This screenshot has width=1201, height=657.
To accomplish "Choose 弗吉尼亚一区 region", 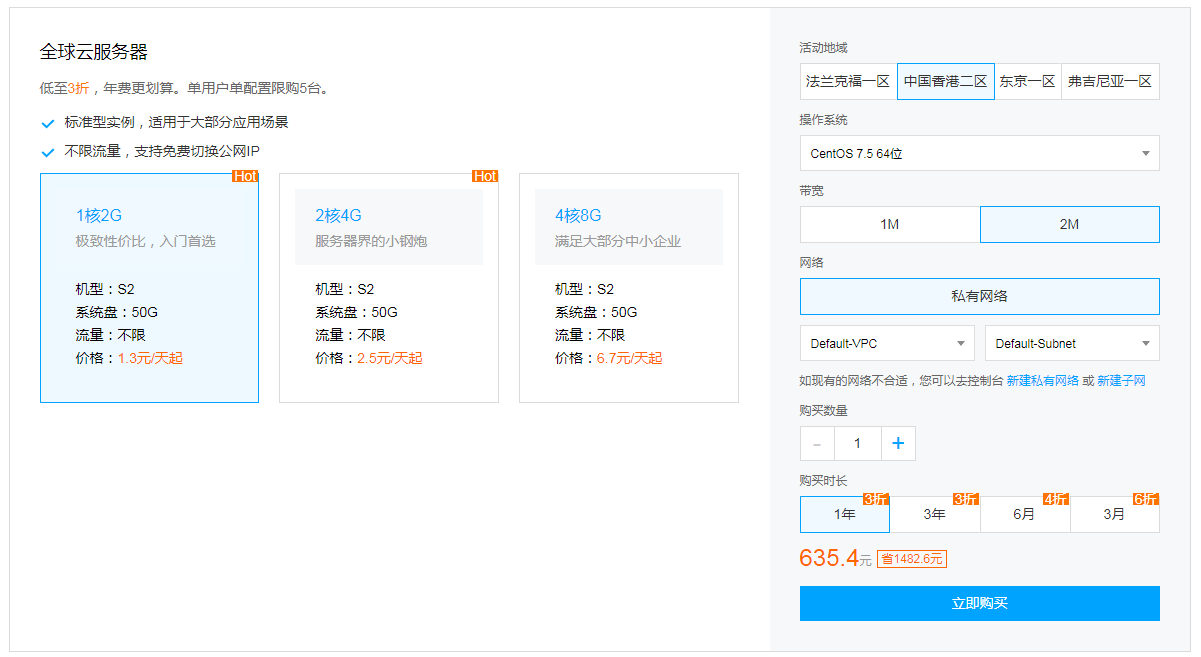I will tap(1109, 82).
